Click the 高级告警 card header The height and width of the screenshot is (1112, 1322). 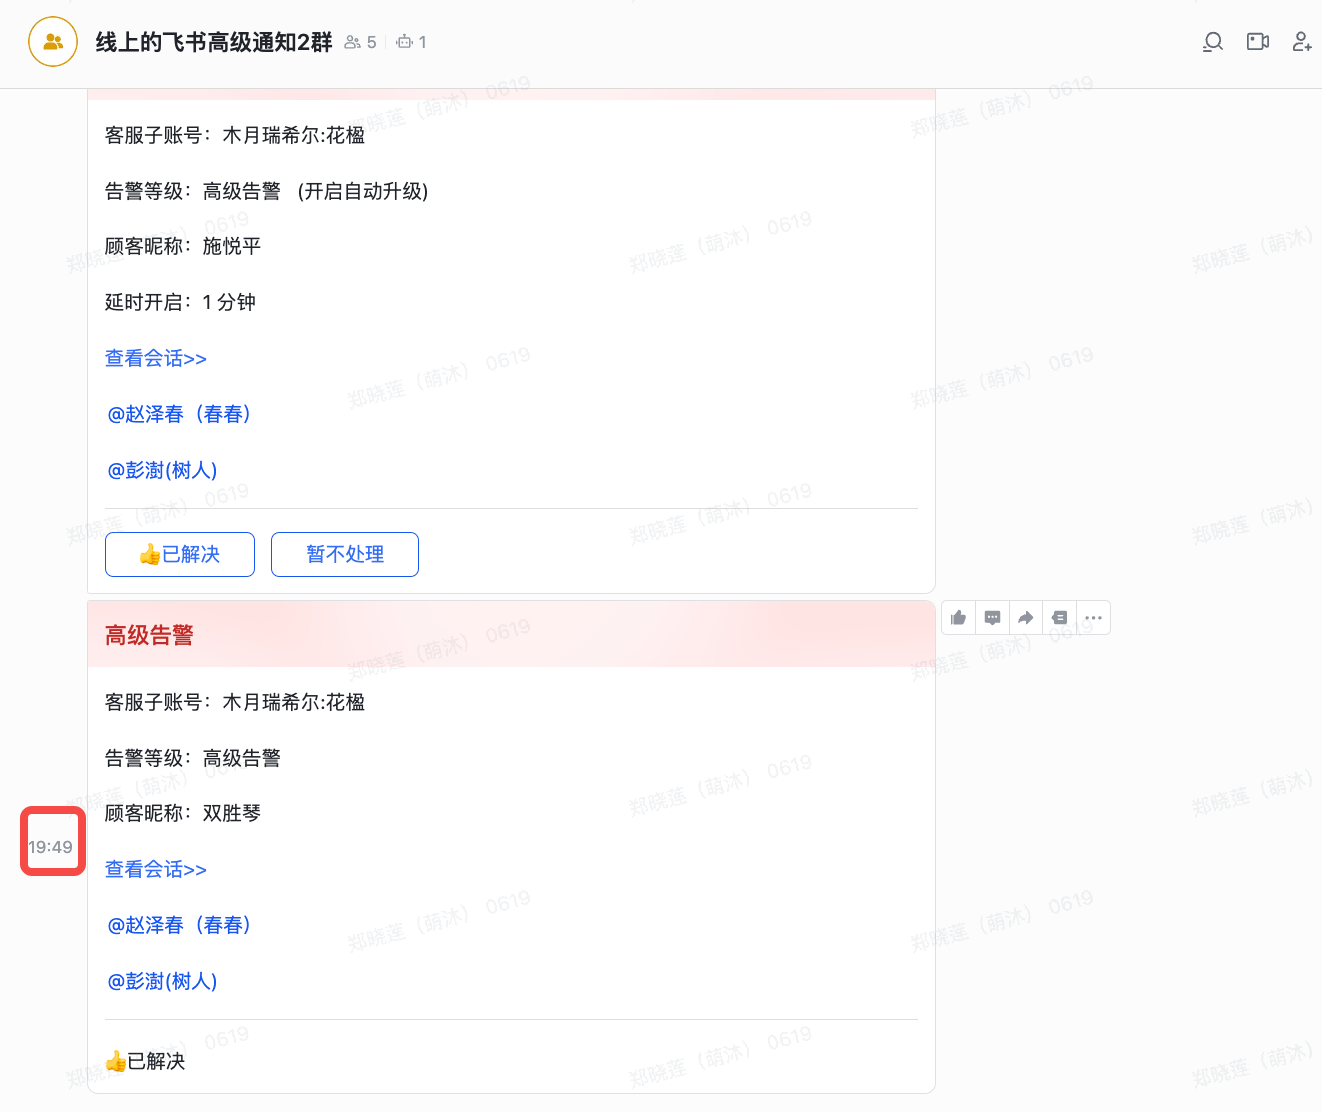[x=511, y=634]
